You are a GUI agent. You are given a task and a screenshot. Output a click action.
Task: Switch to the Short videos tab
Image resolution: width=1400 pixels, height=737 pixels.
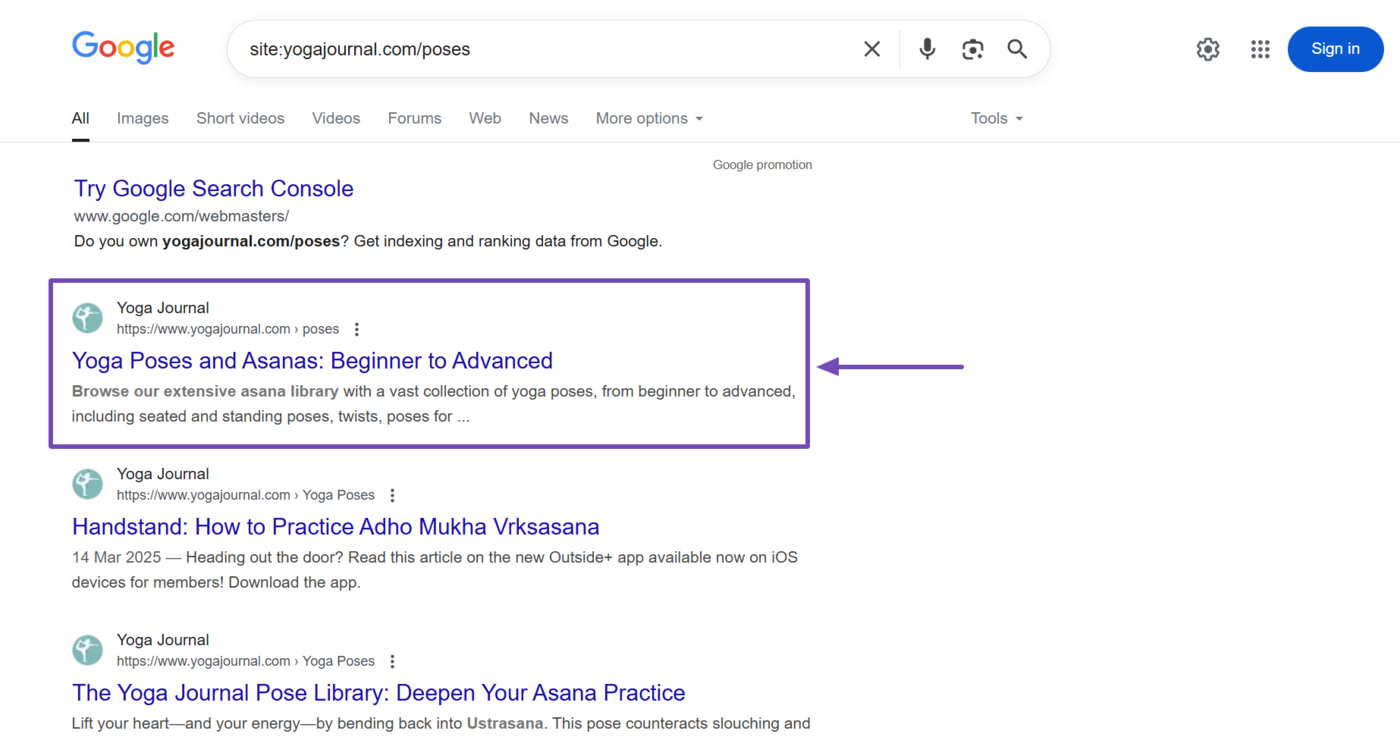click(240, 118)
